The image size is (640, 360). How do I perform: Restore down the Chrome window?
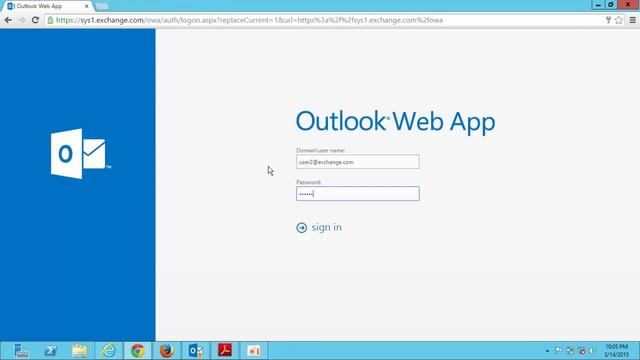pos(611,5)
